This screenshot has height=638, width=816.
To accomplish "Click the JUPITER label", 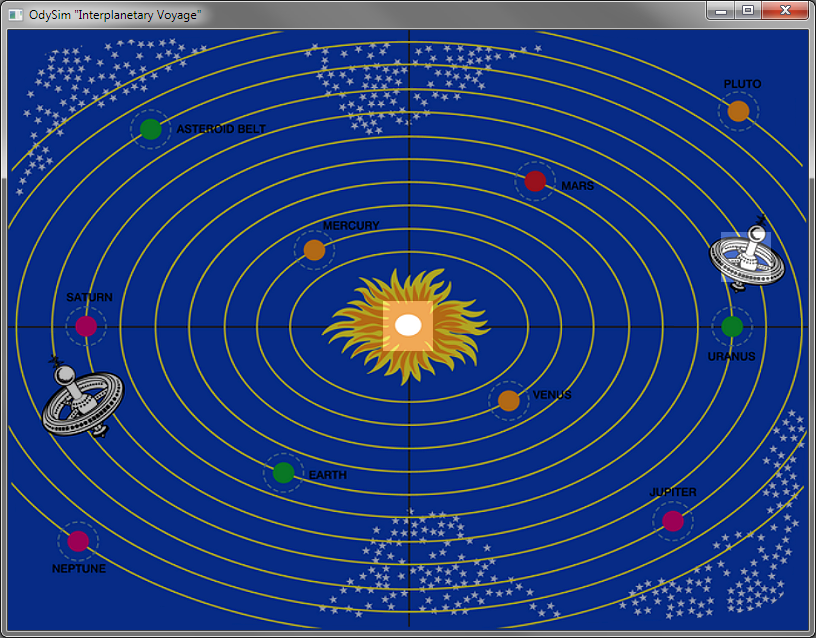I will pos(673,492).
